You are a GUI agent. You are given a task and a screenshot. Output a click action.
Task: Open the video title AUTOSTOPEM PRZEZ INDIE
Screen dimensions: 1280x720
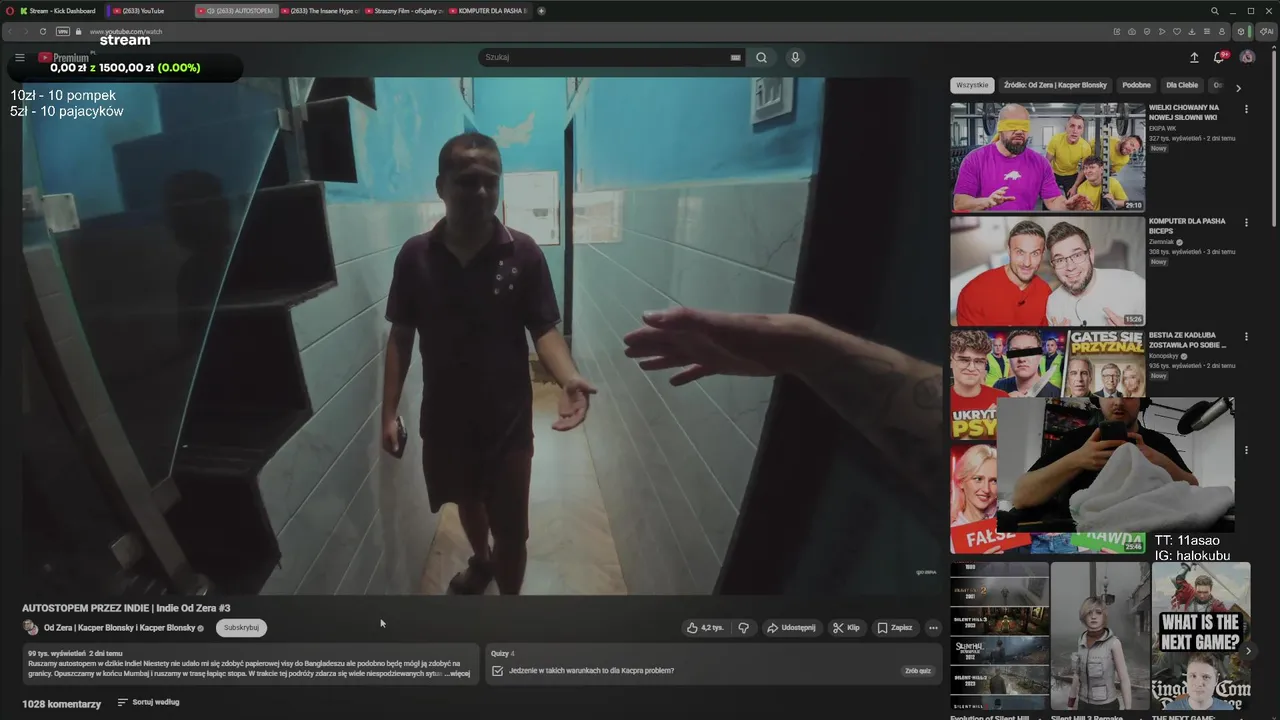[126, 608]
